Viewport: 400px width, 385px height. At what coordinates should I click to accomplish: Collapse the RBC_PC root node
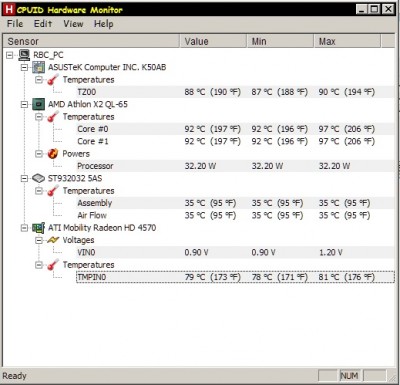[x=10, y=55]
